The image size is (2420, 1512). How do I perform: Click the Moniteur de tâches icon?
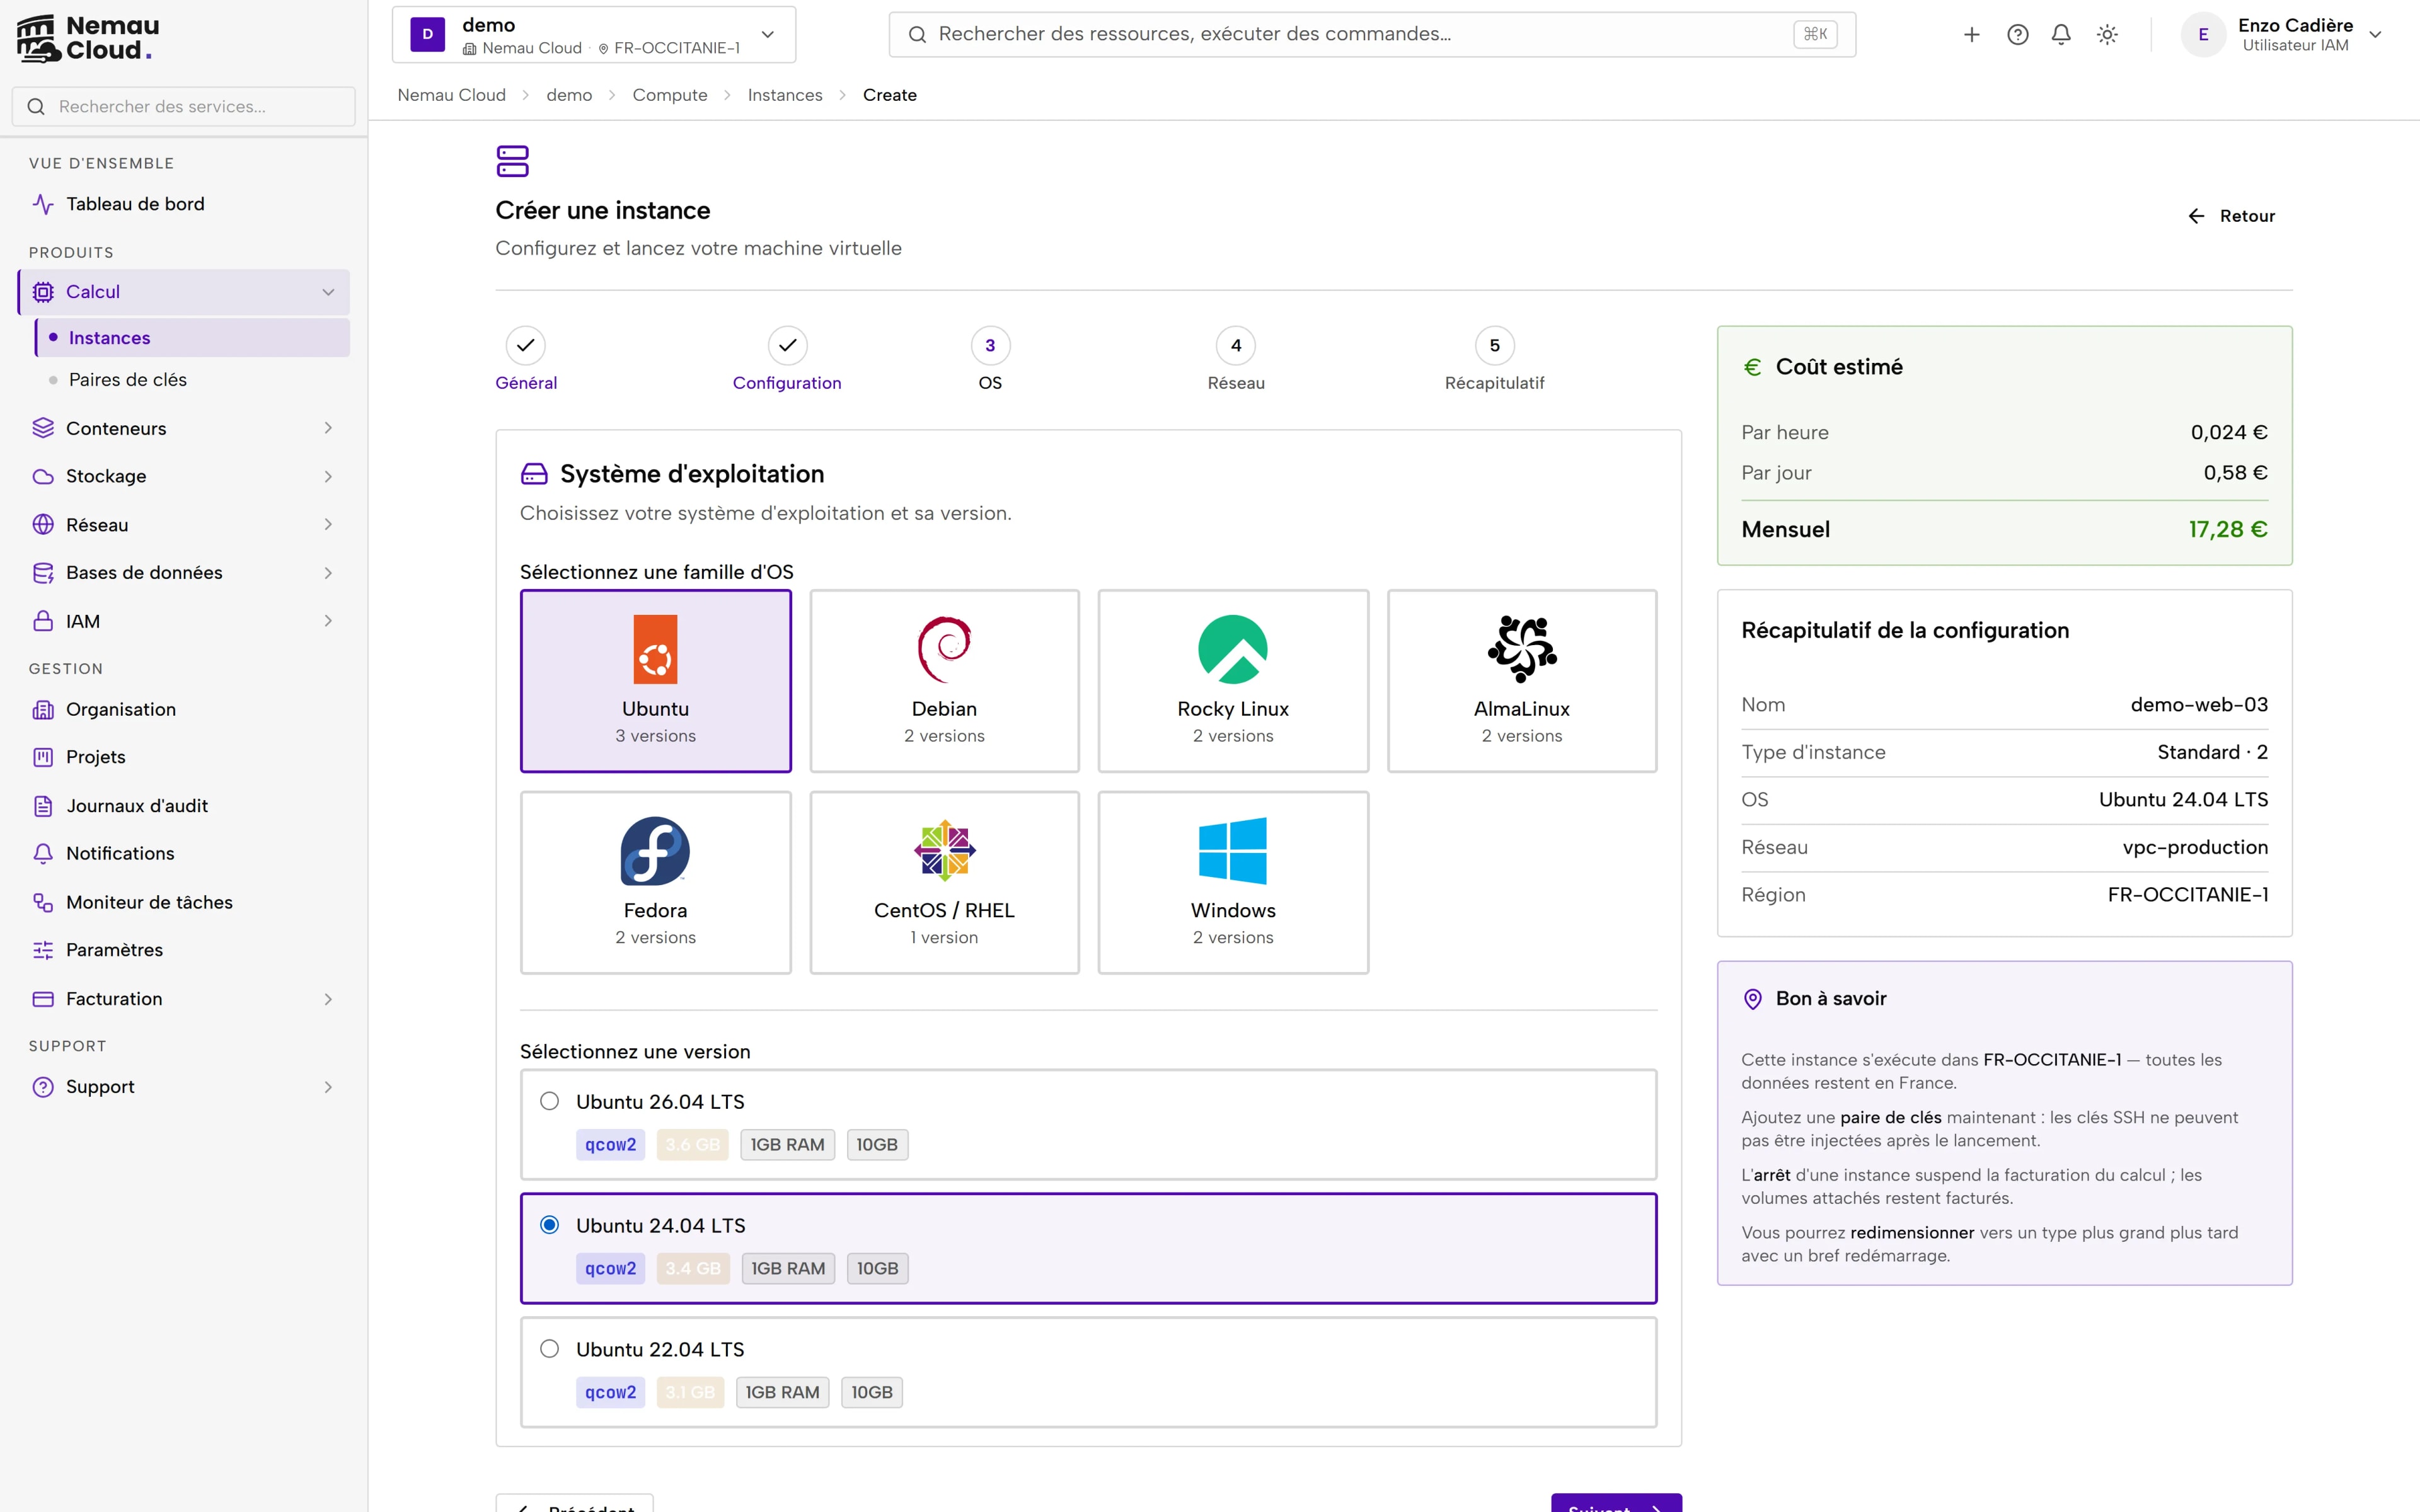coord(43,902)
